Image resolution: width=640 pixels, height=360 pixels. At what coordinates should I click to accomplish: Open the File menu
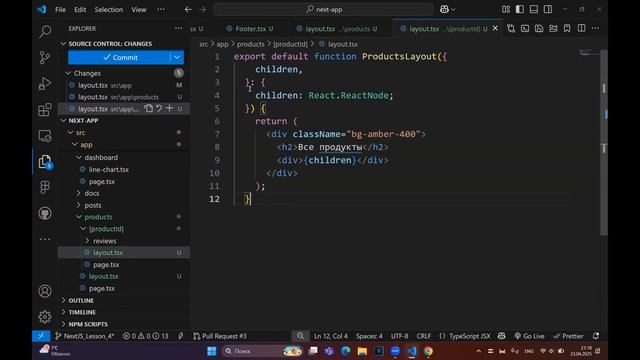click(x=60, y=9)
